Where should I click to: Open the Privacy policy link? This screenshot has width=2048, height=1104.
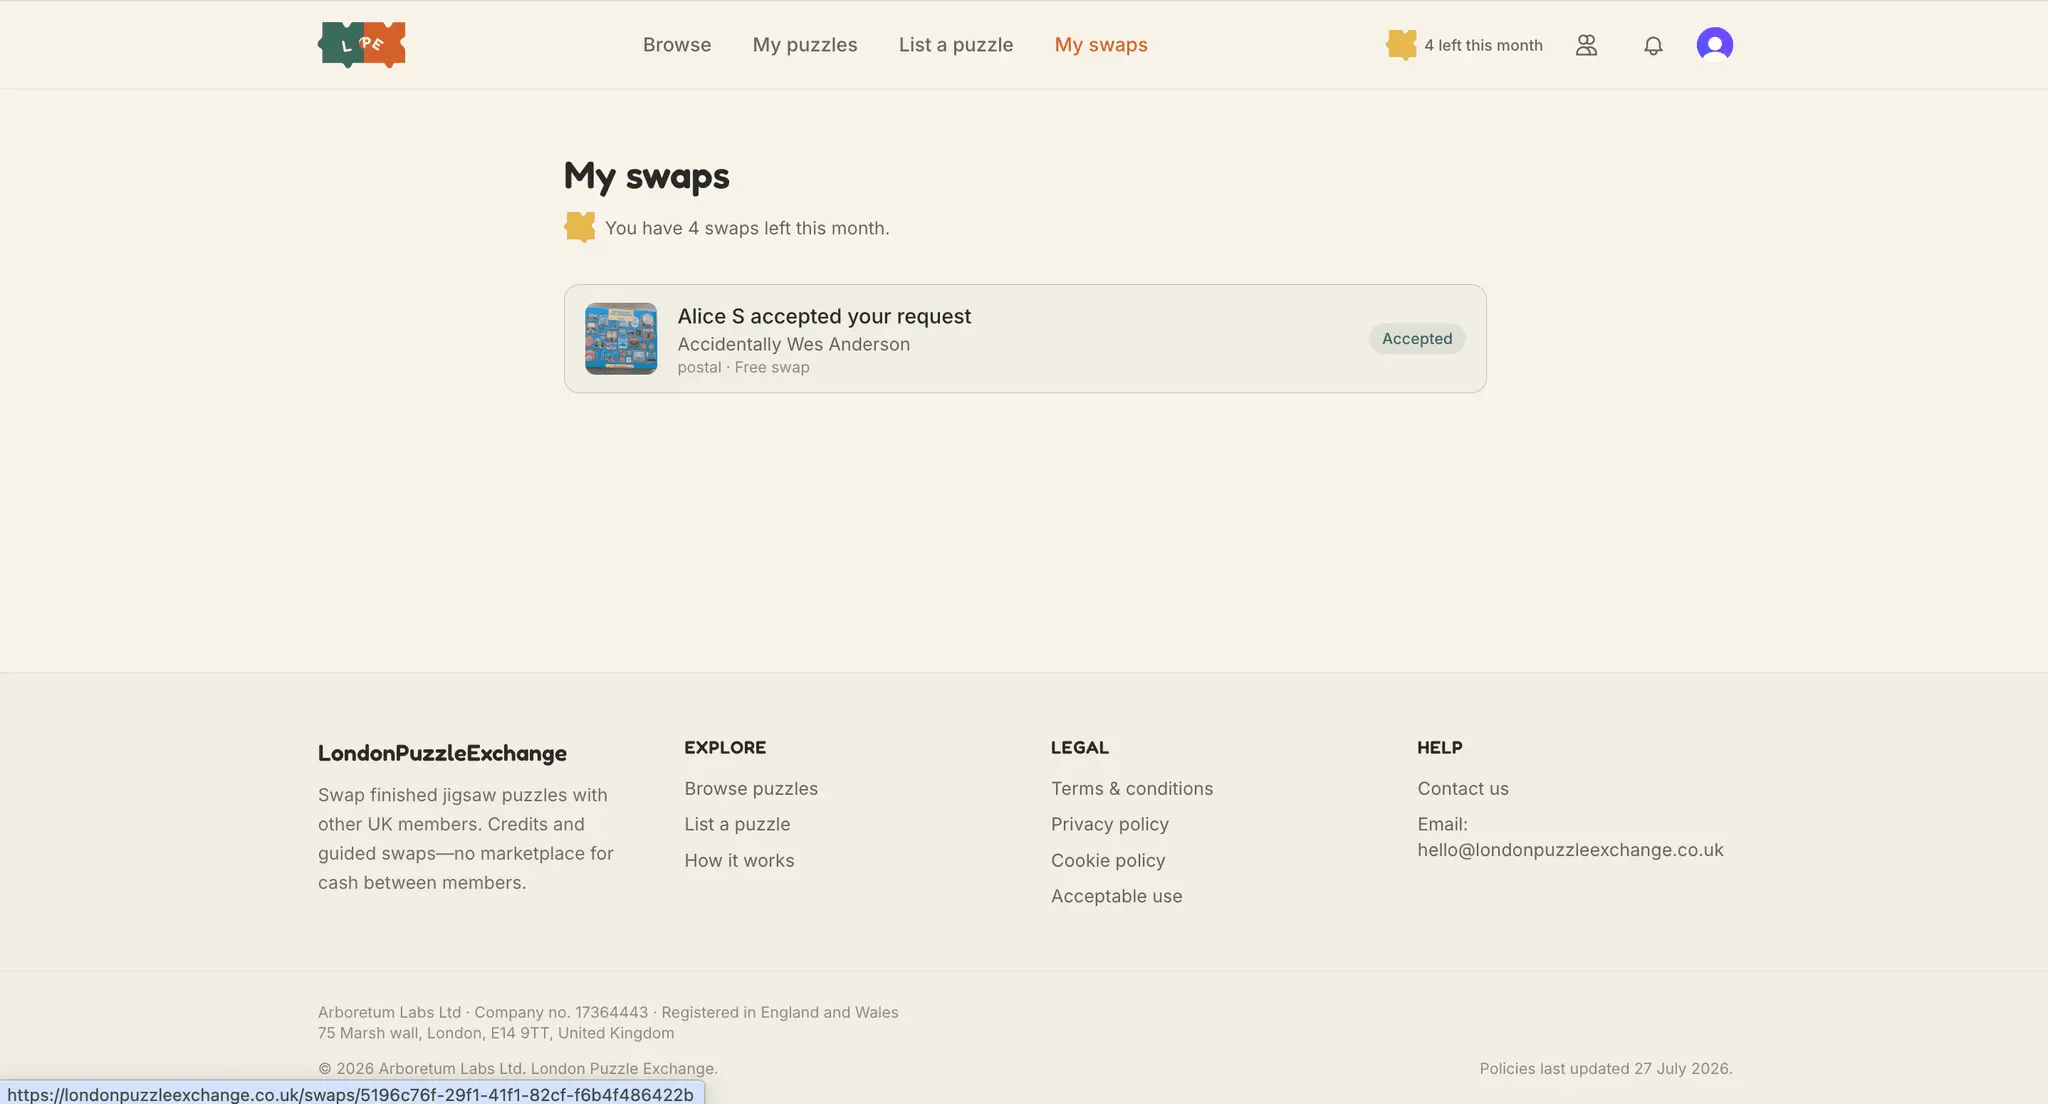tap(1110, 825)
